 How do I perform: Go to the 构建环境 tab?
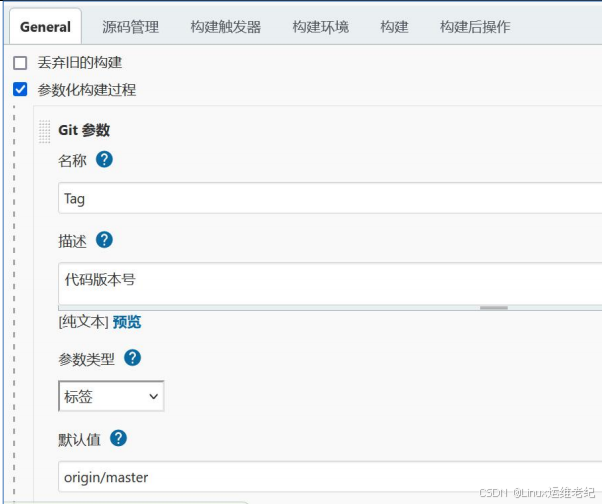(x=321, y=27)
